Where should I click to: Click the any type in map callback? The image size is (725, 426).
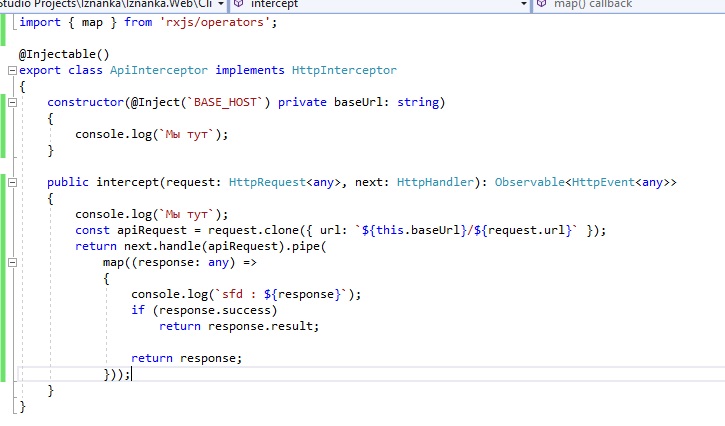coord(218,262)
